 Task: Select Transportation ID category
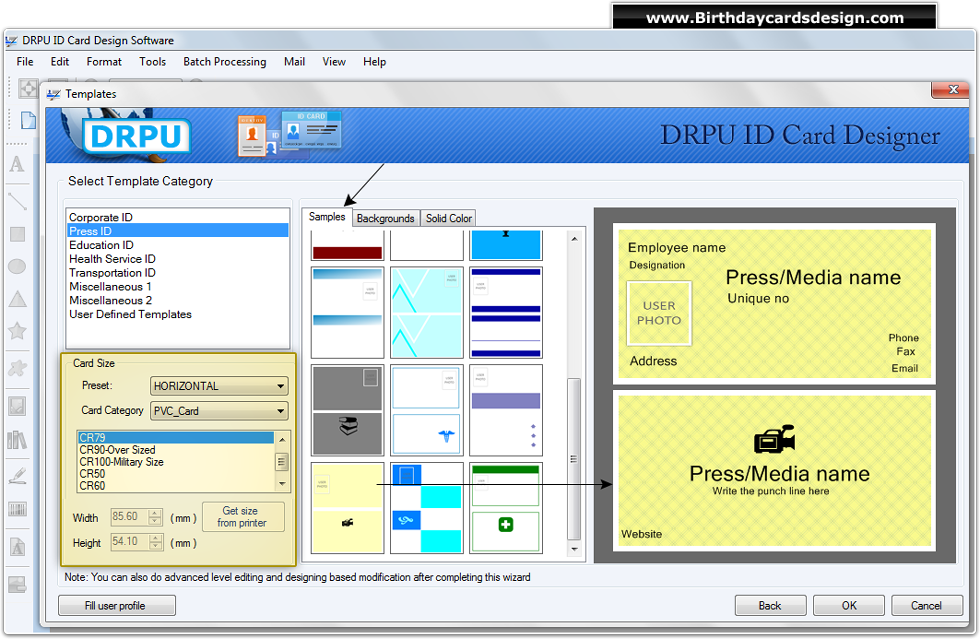[x=178, y=273]
